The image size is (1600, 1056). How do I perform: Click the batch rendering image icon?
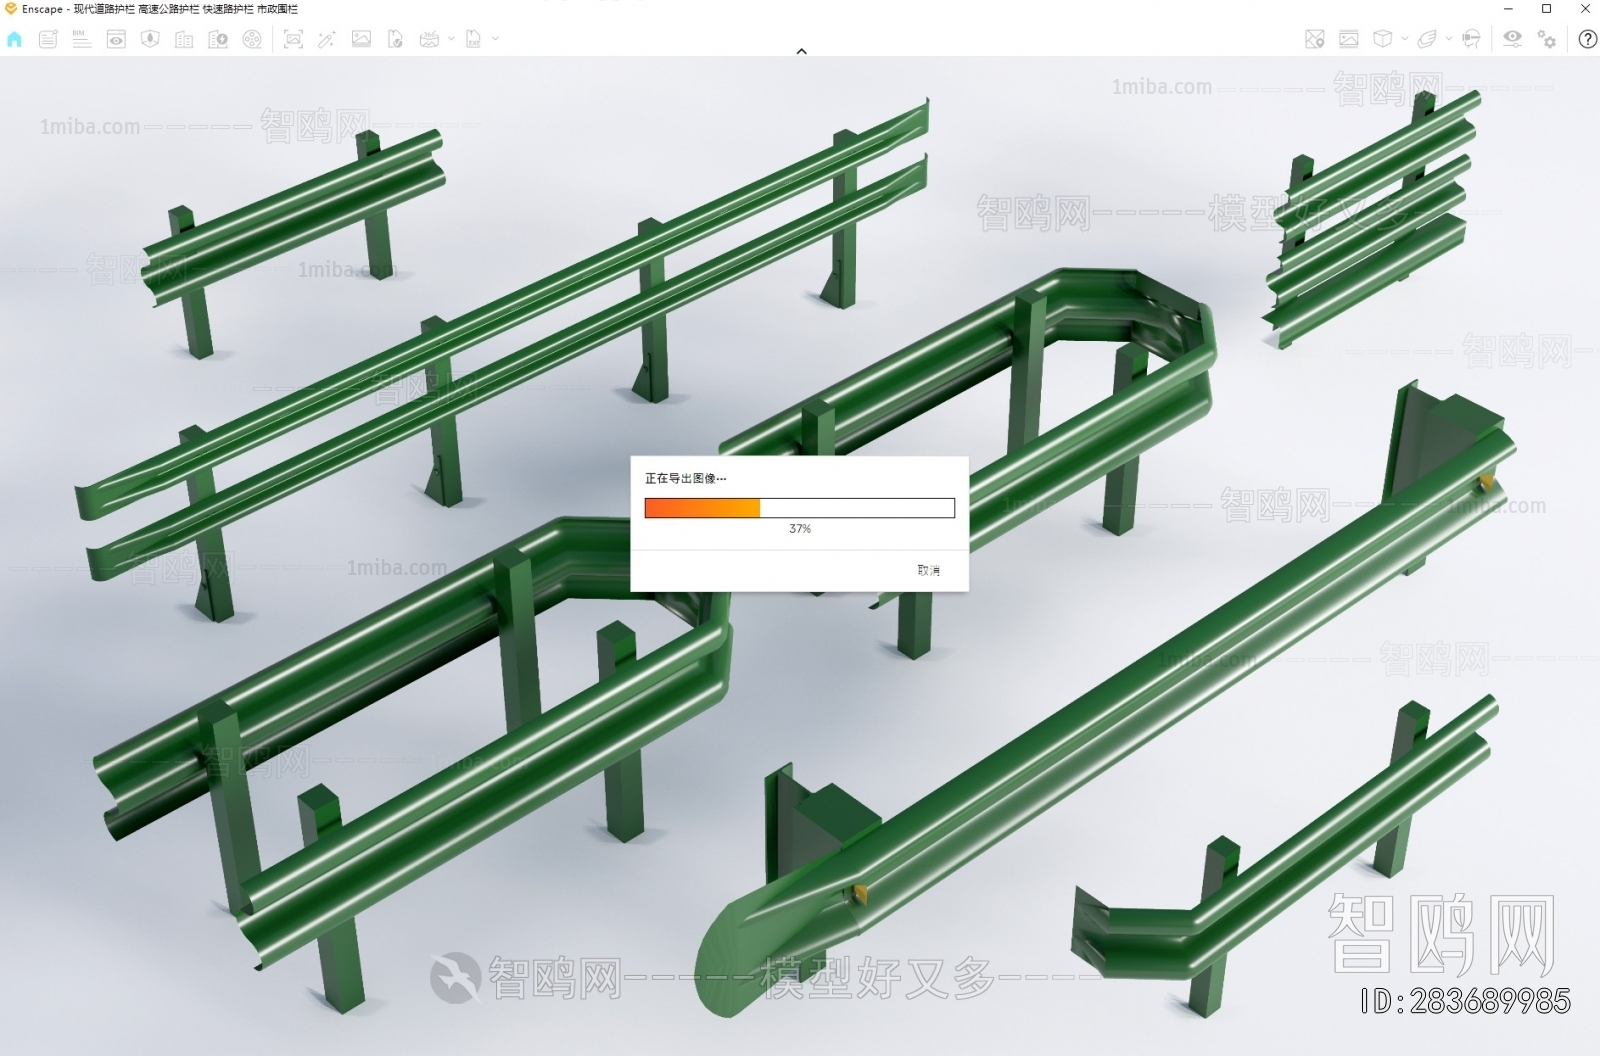pyautogui.click(x=361, y=39)
